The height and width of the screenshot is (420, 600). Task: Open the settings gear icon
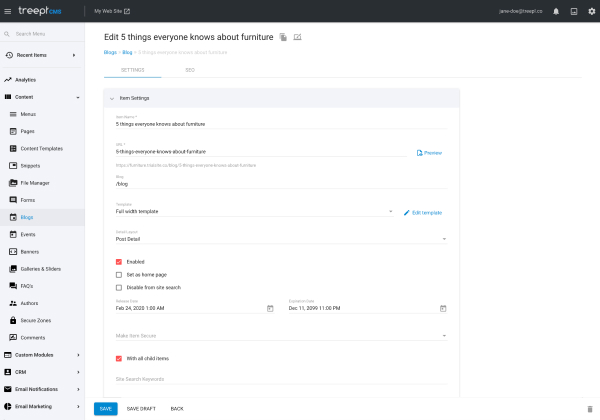[592, 11]
